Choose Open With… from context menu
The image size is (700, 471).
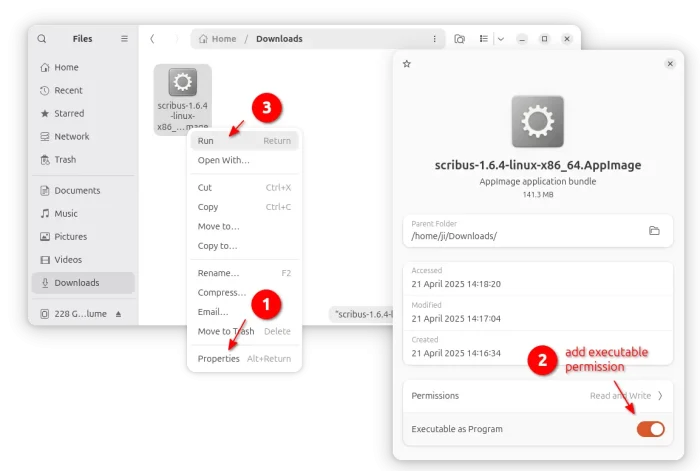(244, 160)
